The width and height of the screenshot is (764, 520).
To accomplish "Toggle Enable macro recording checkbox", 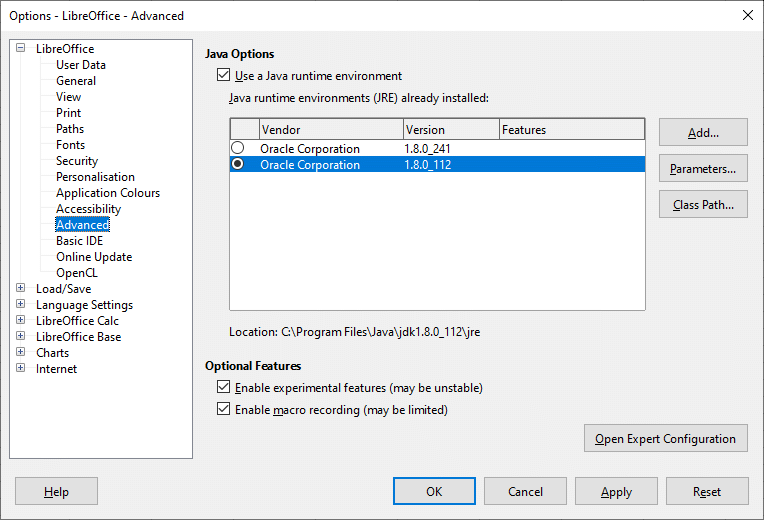I will coord(222,410).
